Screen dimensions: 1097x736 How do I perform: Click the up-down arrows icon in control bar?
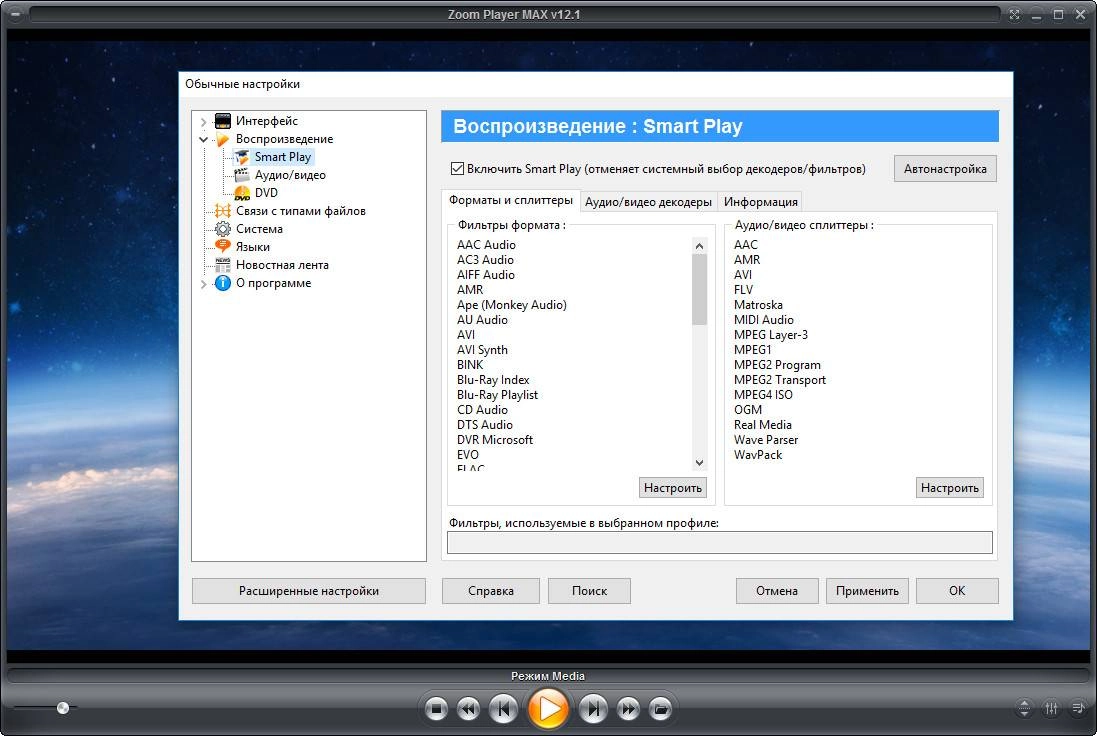(1024, 708)
